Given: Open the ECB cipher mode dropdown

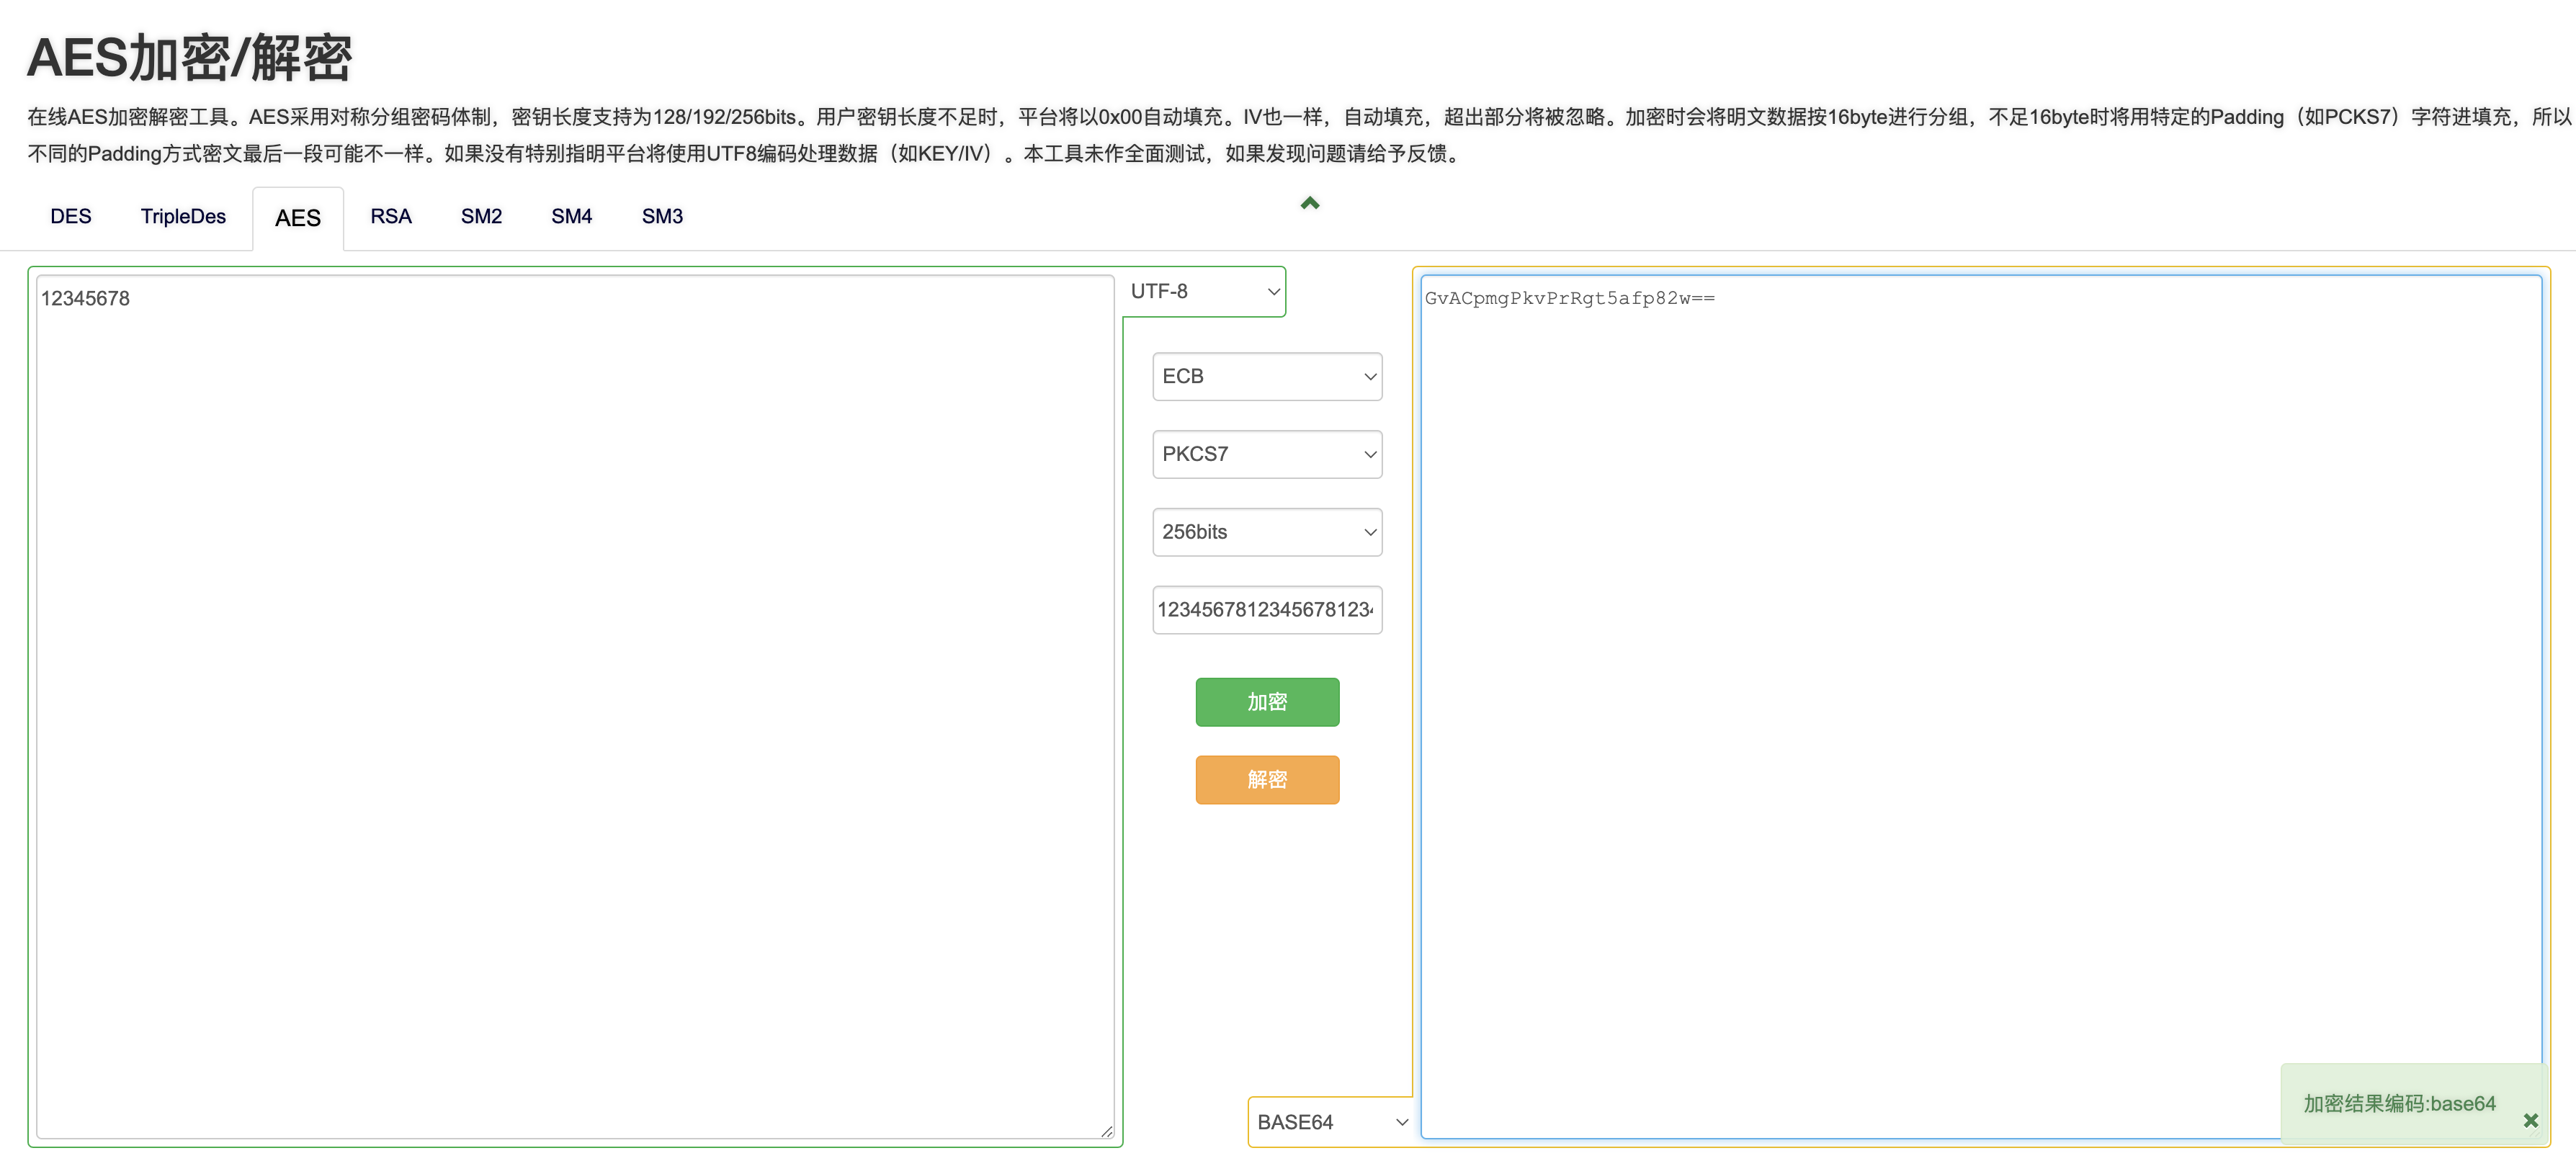Looking at the screenshot, I should 1266,376.
